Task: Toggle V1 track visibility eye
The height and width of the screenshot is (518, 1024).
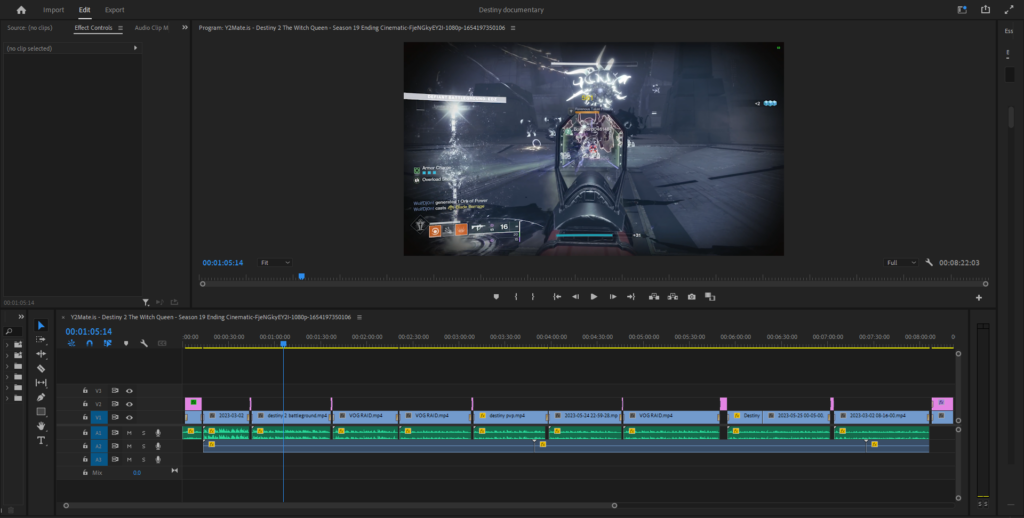Action: [x=129, y=417]
